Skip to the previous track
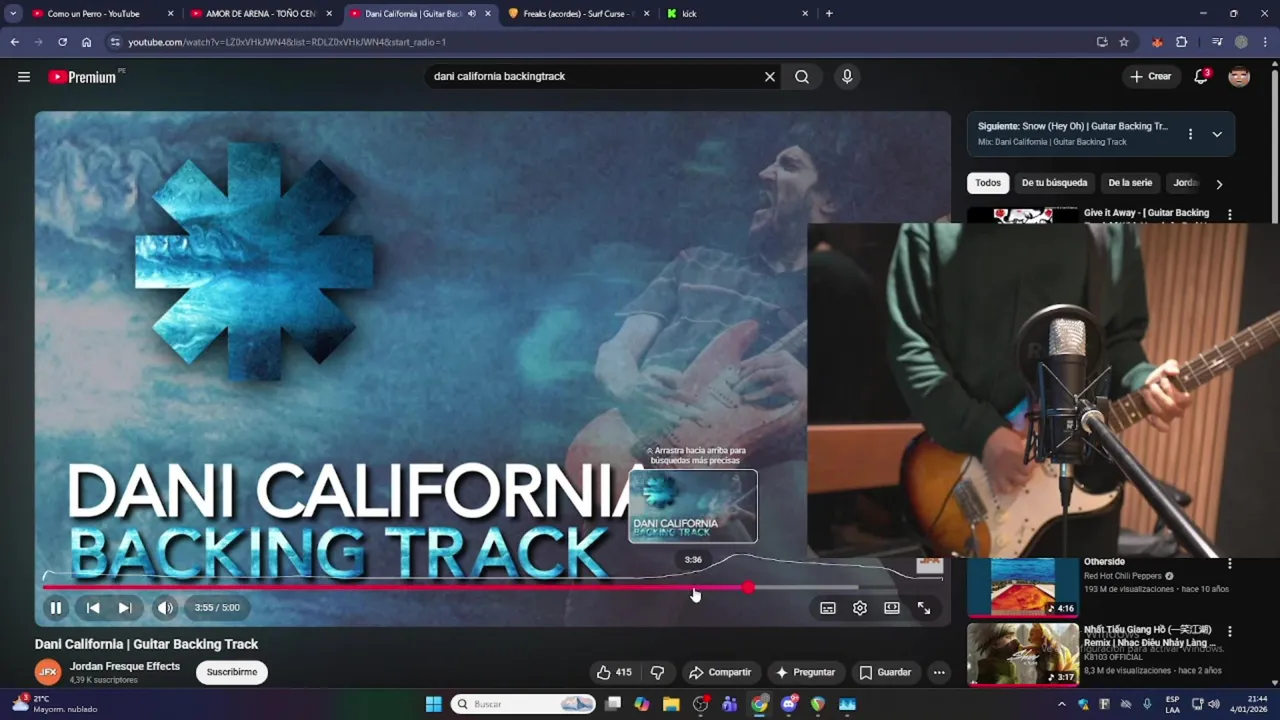Screen dimensions: 1280x720 pos(93,608)
